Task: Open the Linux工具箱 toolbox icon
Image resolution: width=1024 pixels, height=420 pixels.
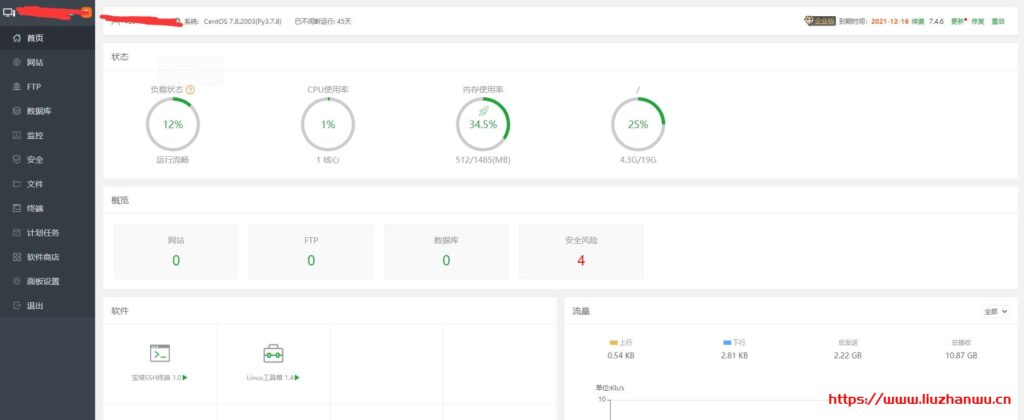Action: [x=273, y=353]
